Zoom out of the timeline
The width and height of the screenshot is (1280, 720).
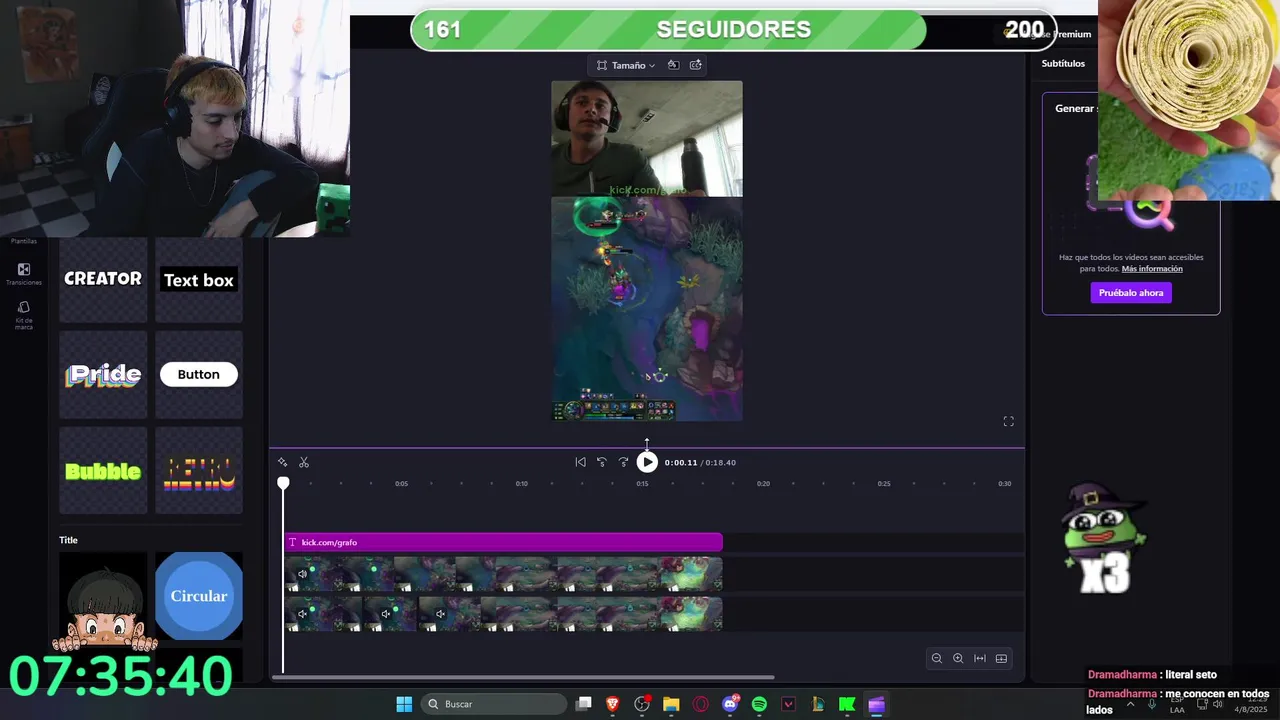pyautogui.click(x=937, y=658)
